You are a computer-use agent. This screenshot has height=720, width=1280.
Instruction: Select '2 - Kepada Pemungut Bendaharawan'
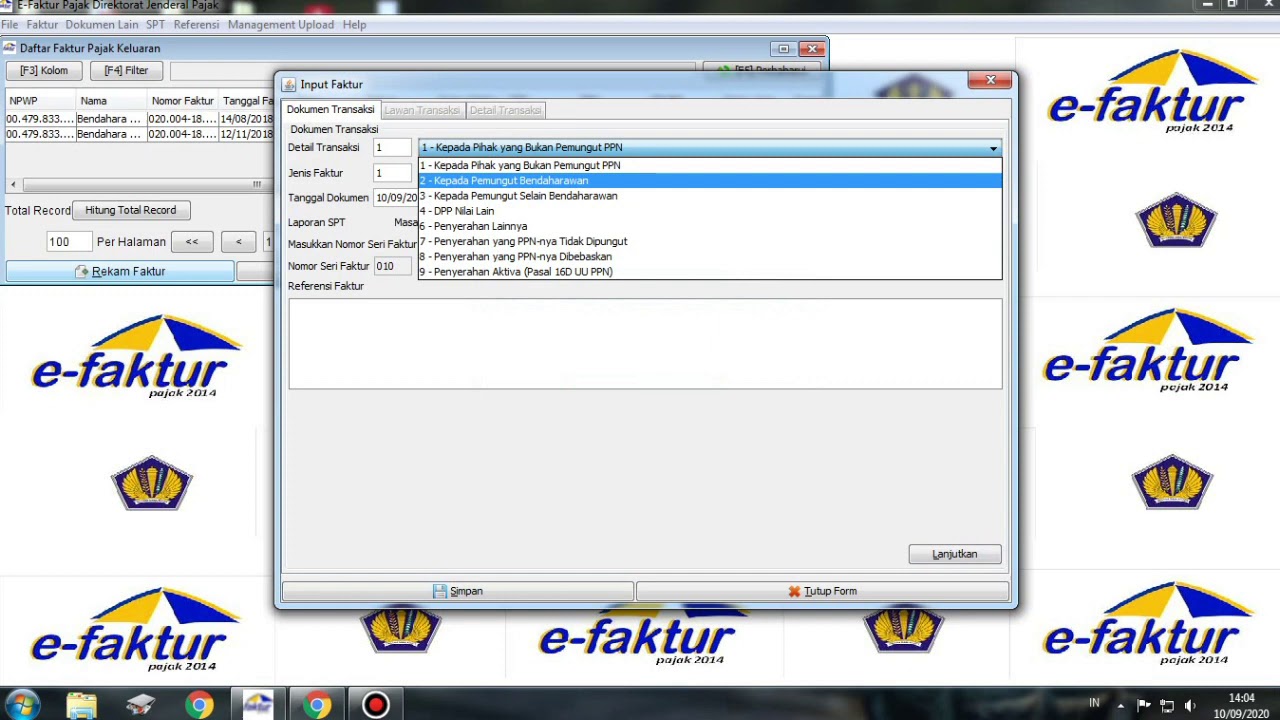point(710,181)
